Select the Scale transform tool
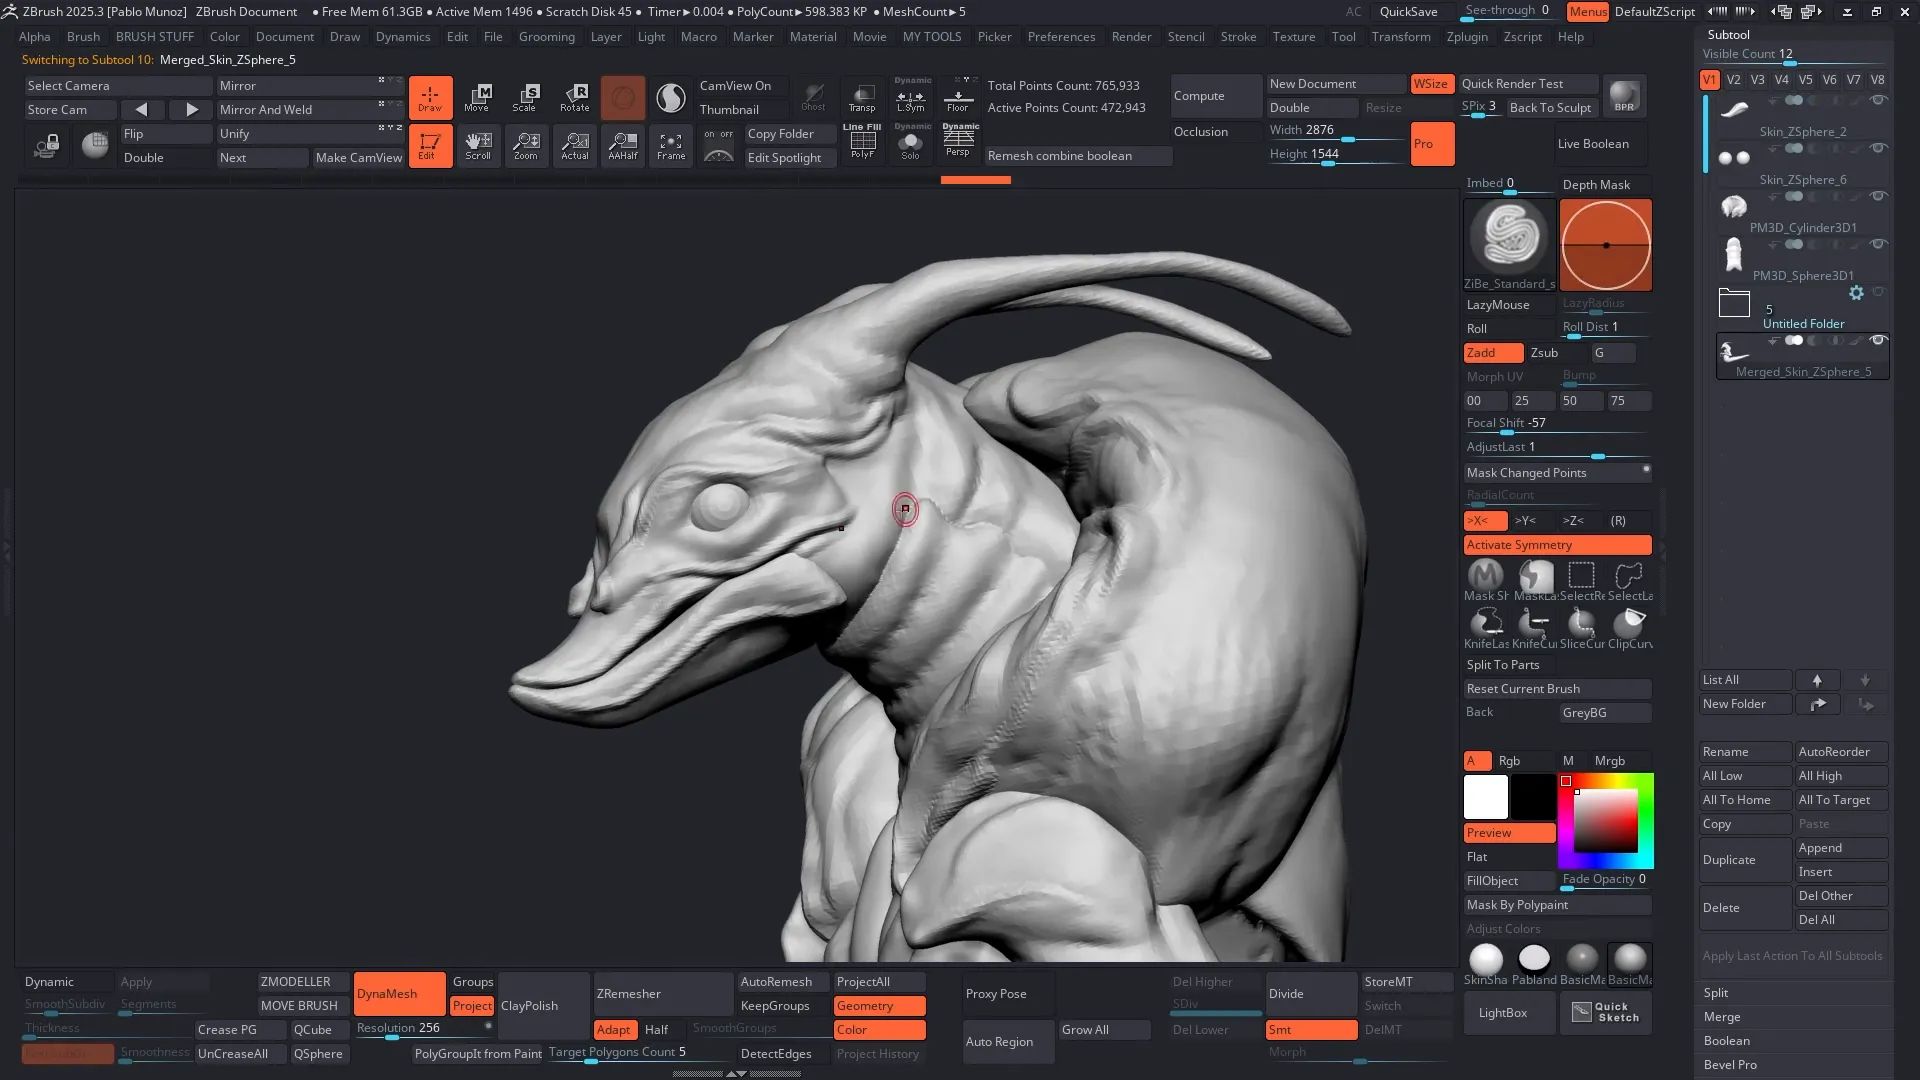The height and width of the screenshot is (1080, 1920). (526, 97)
